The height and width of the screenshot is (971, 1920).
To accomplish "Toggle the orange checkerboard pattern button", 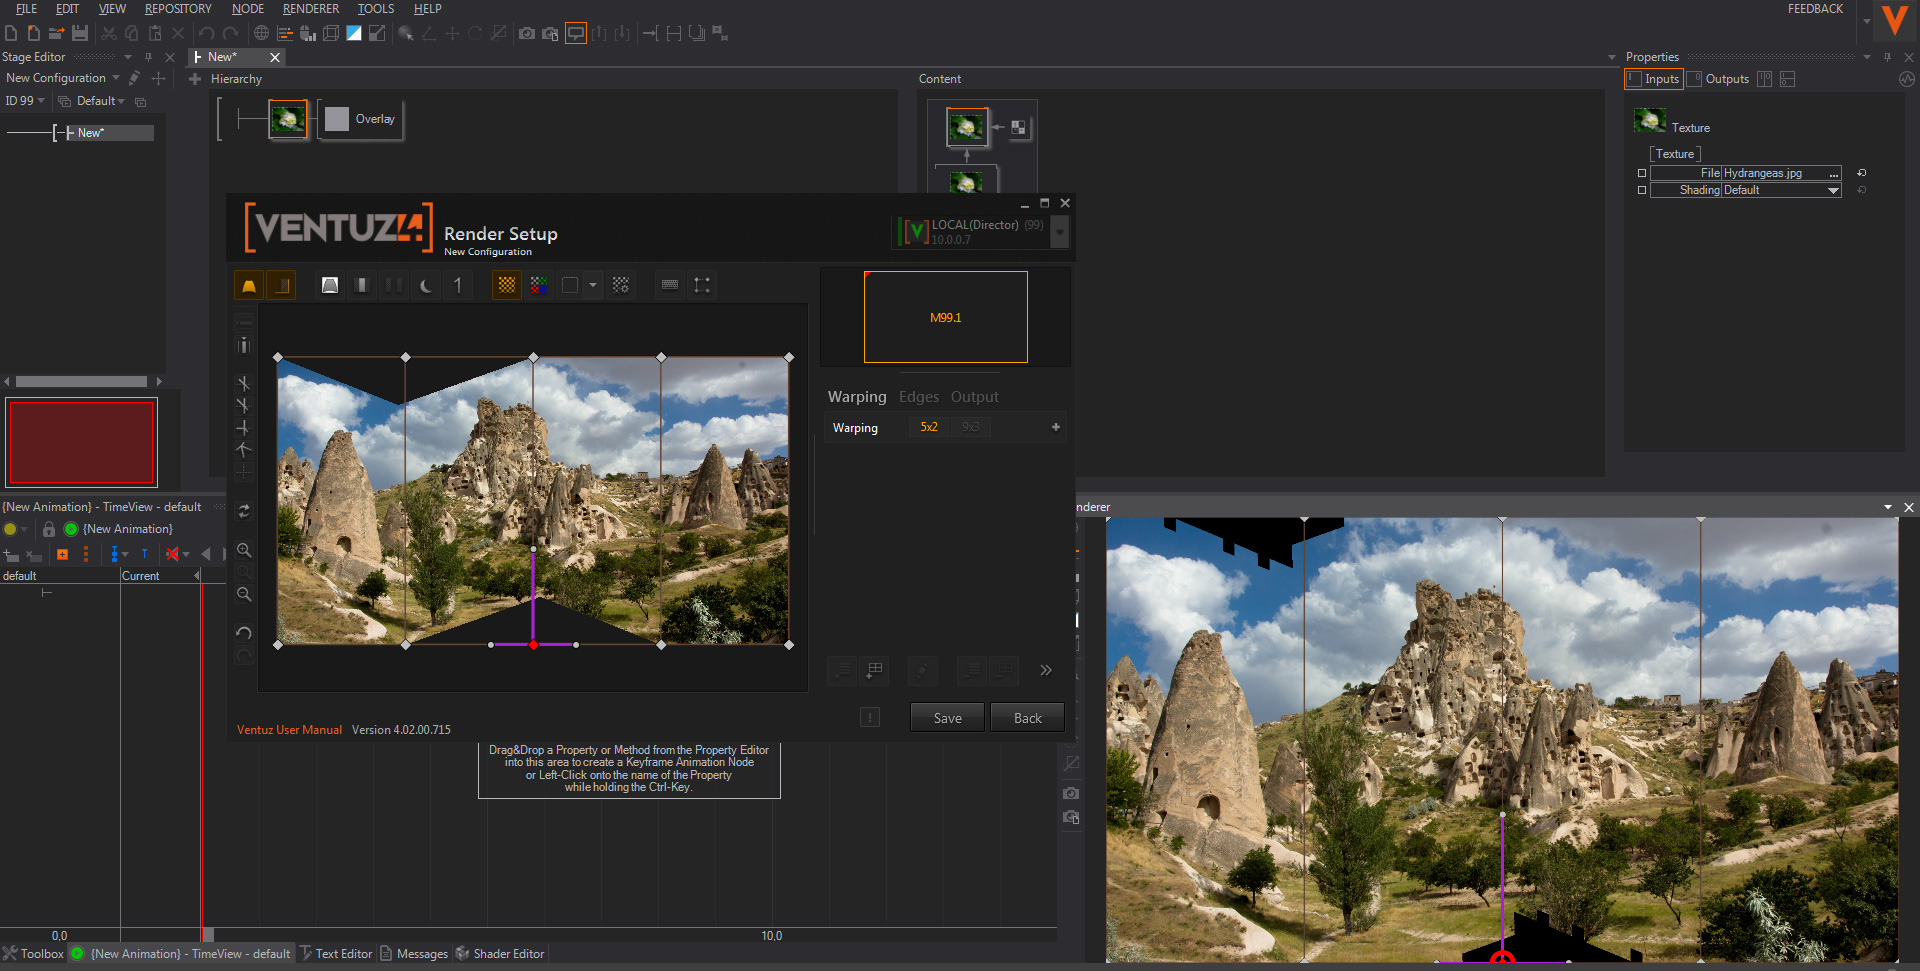I will (507, 285).
